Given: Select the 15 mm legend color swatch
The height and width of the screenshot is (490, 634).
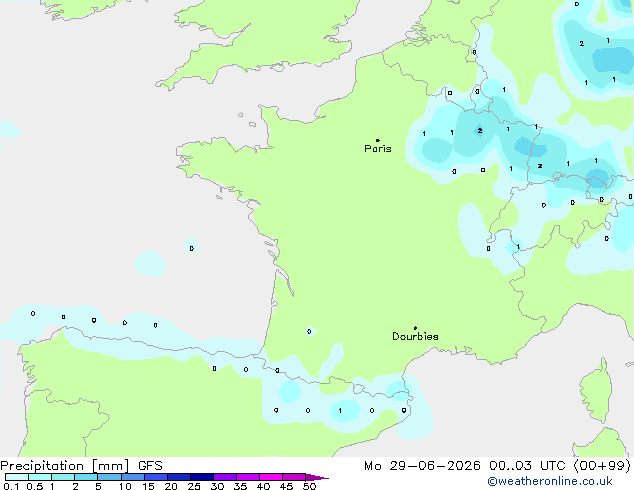Looking at the screenshot, I should pyautogui.click(x=156, y=477).
